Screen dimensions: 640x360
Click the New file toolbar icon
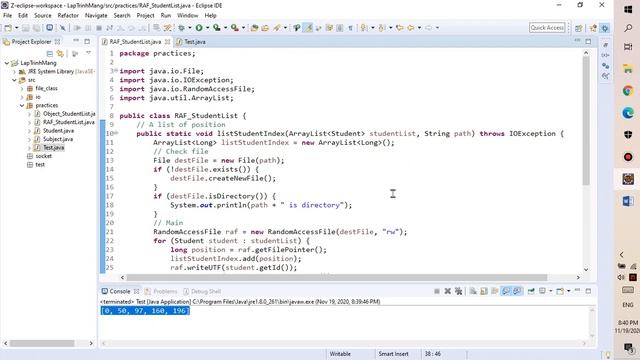[x=8, y=28]
